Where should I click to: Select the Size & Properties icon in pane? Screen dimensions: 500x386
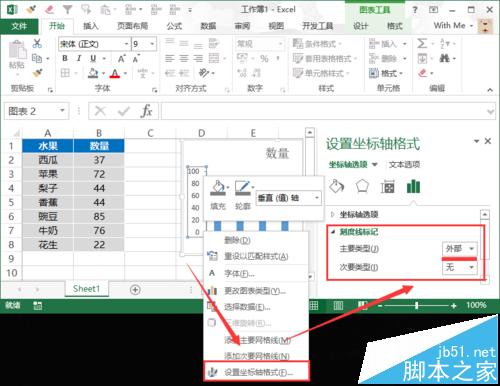[388, 187]
